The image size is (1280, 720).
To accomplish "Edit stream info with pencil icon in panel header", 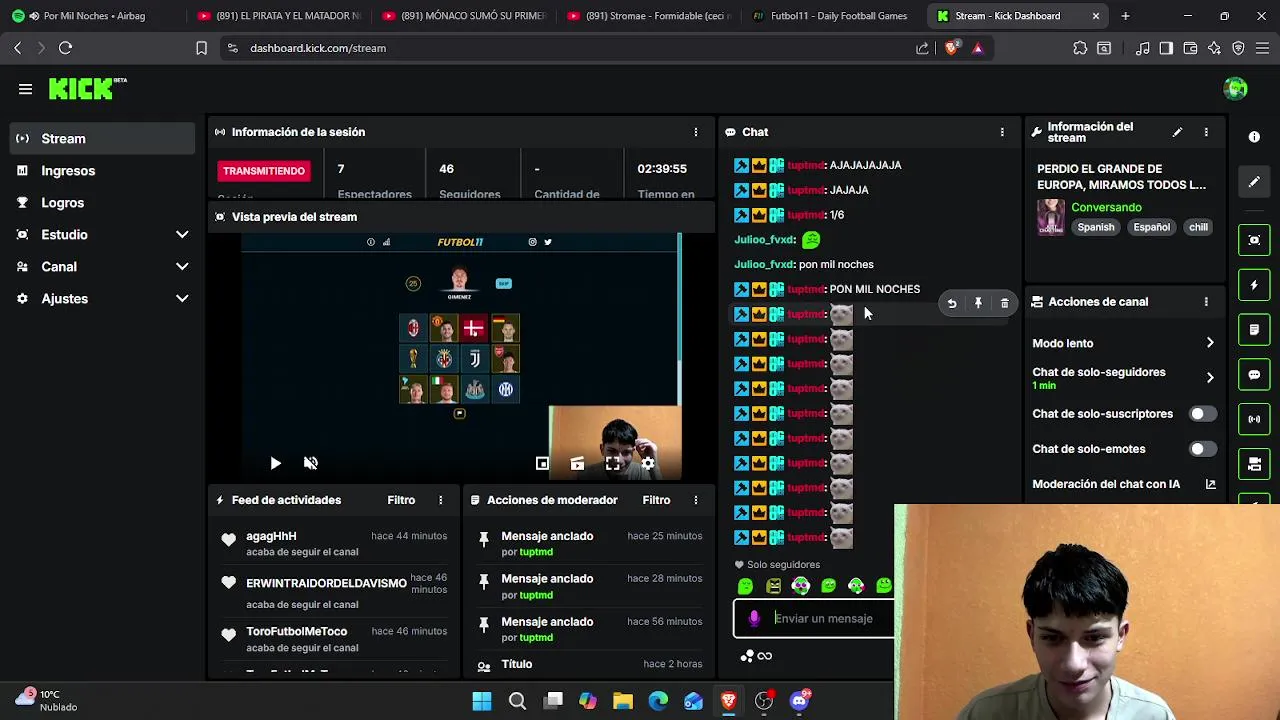I will pyautogui.click(x=1177, y=132).
